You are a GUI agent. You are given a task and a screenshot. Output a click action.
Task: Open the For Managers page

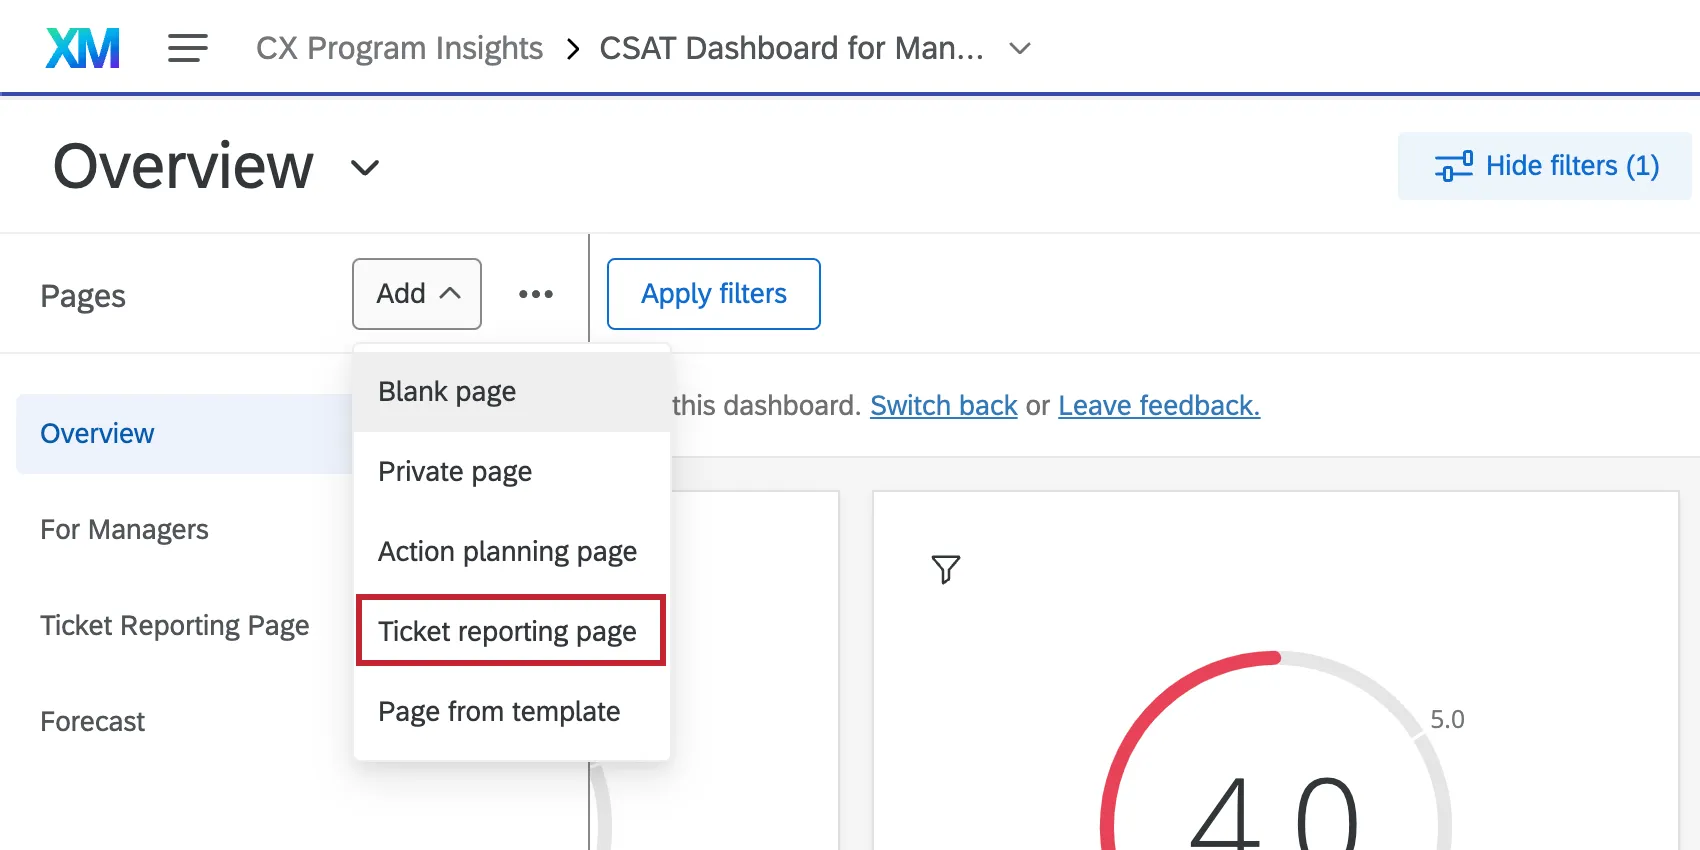124,530
